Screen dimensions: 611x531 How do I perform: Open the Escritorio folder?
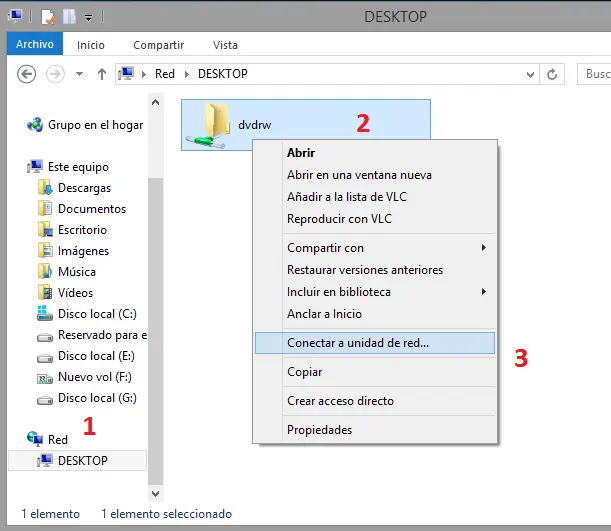coord(82,230)
